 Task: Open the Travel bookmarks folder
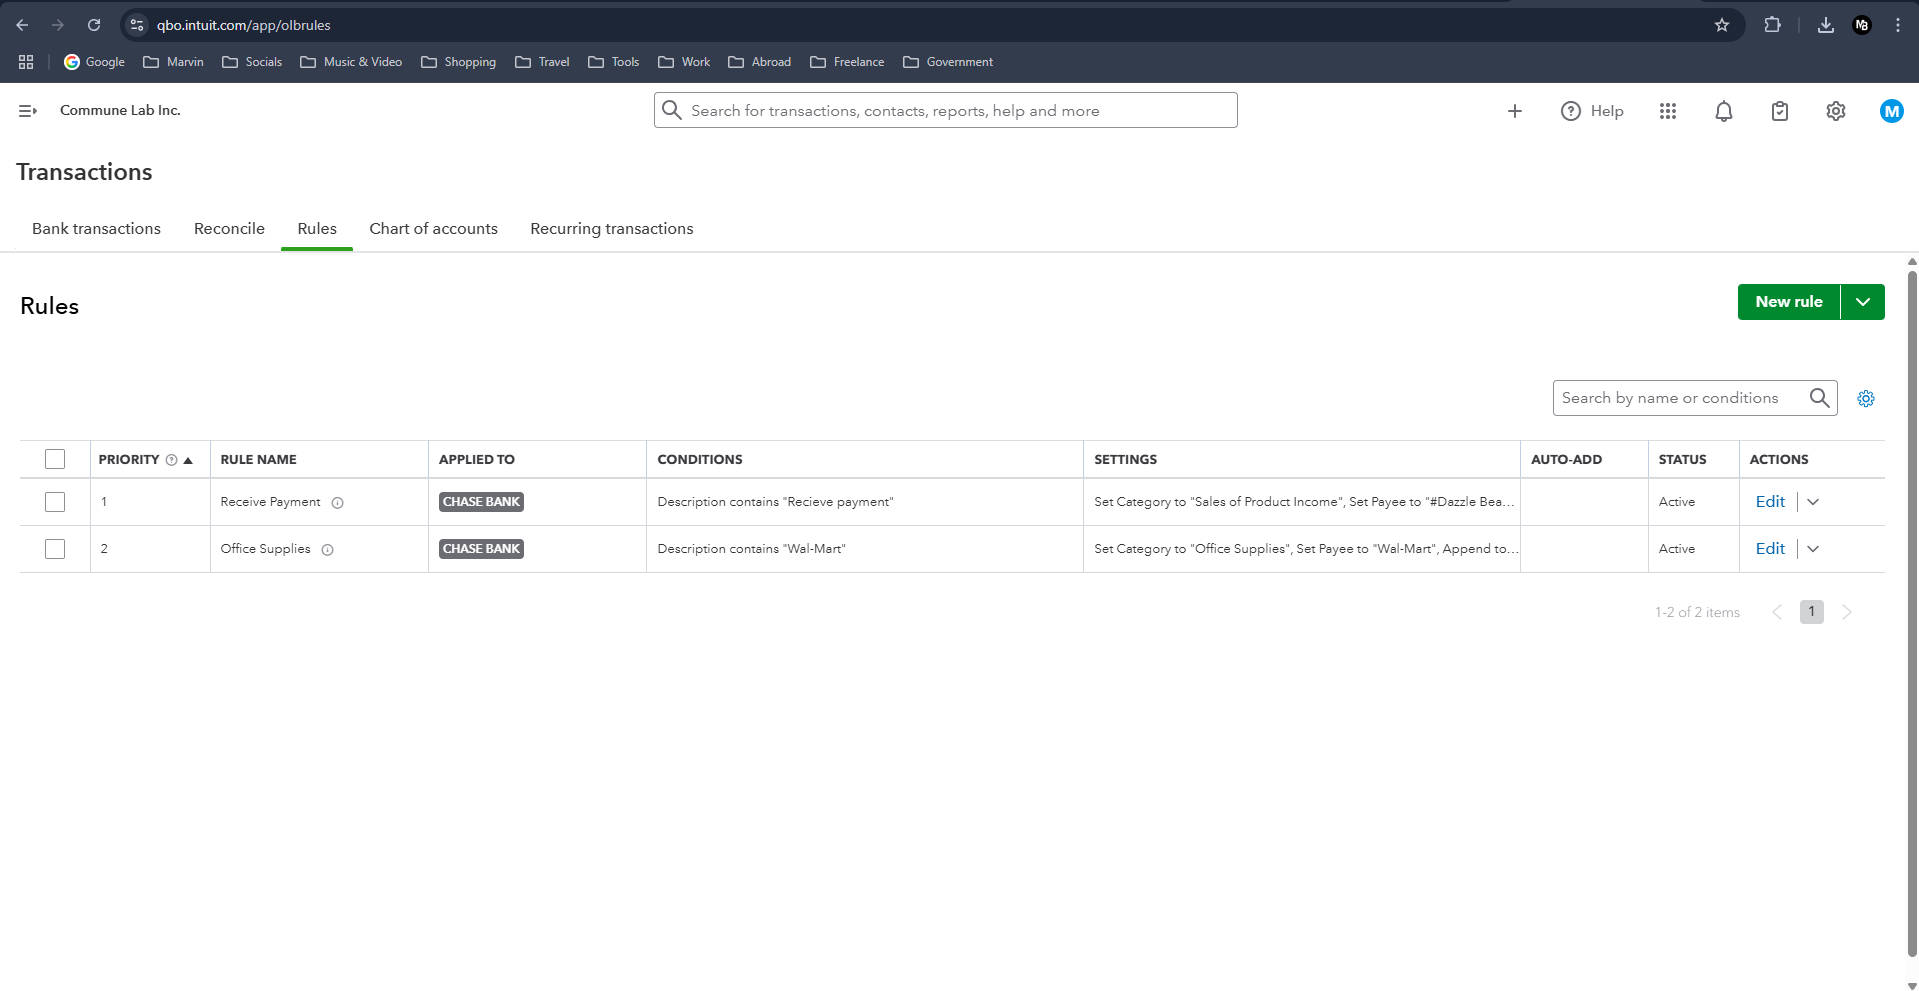point(542,62)
